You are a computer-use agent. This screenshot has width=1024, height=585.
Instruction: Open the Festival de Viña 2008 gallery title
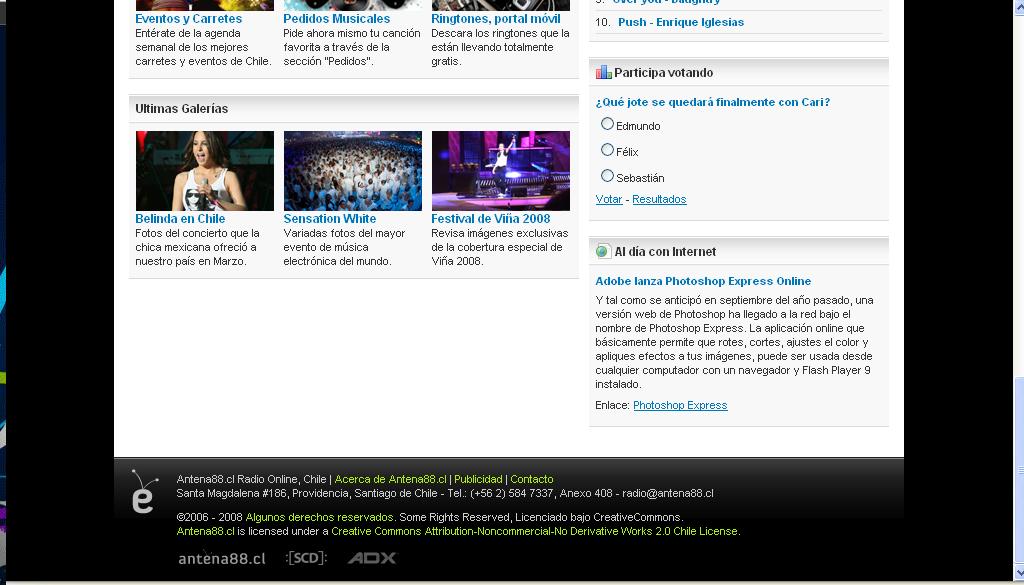tap(490, 219)
